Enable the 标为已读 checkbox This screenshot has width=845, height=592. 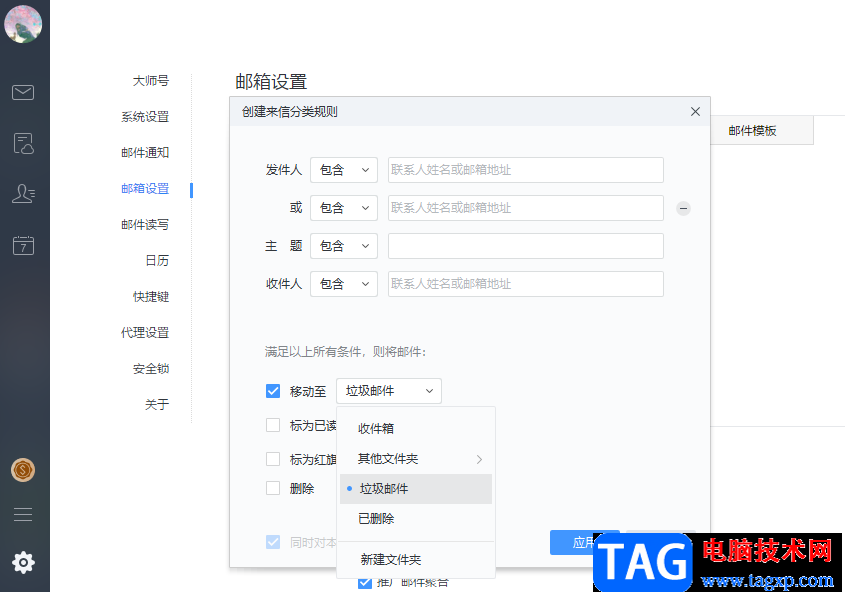[273, 426]
